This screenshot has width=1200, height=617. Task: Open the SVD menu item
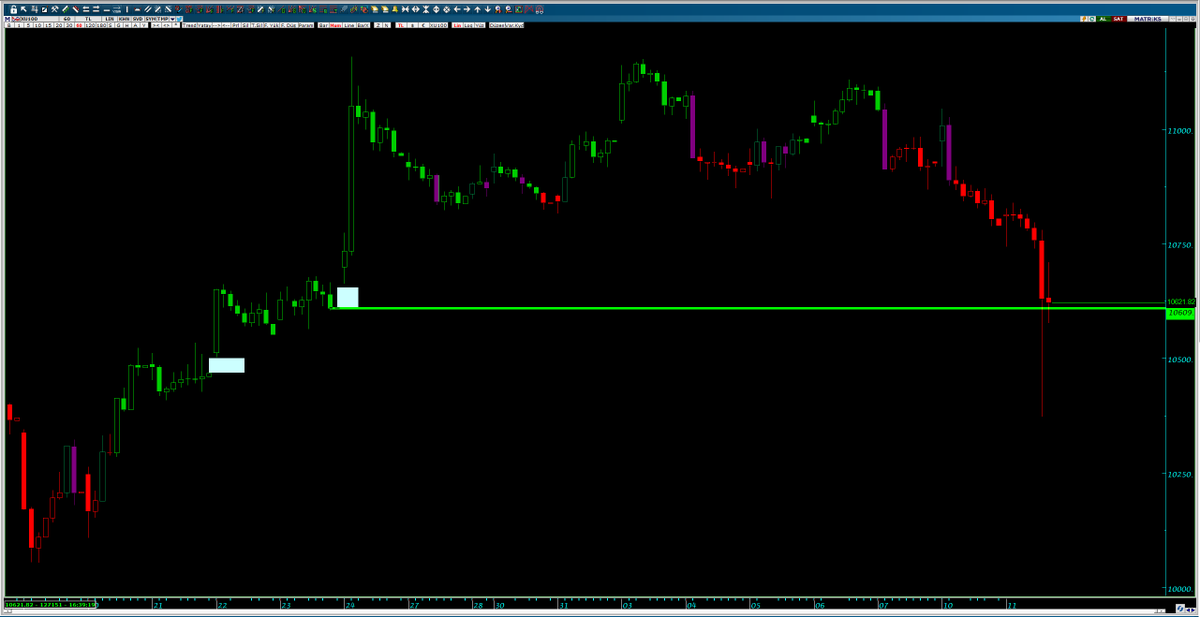(138, 19)
